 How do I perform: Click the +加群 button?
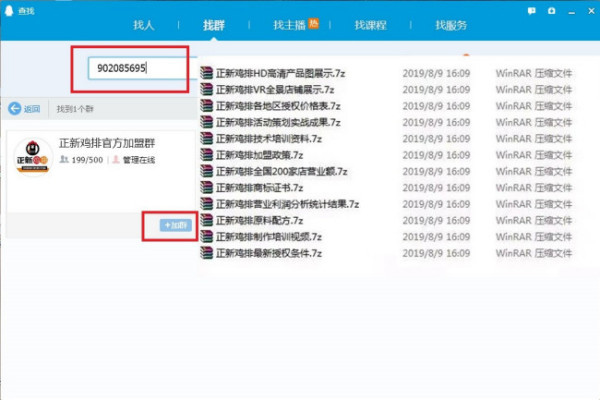click(x=176, y=225)
